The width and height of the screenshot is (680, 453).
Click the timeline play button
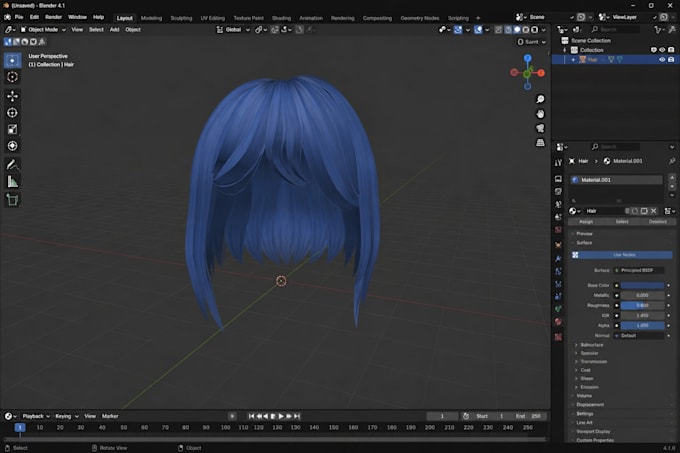(x=281, y=416)
